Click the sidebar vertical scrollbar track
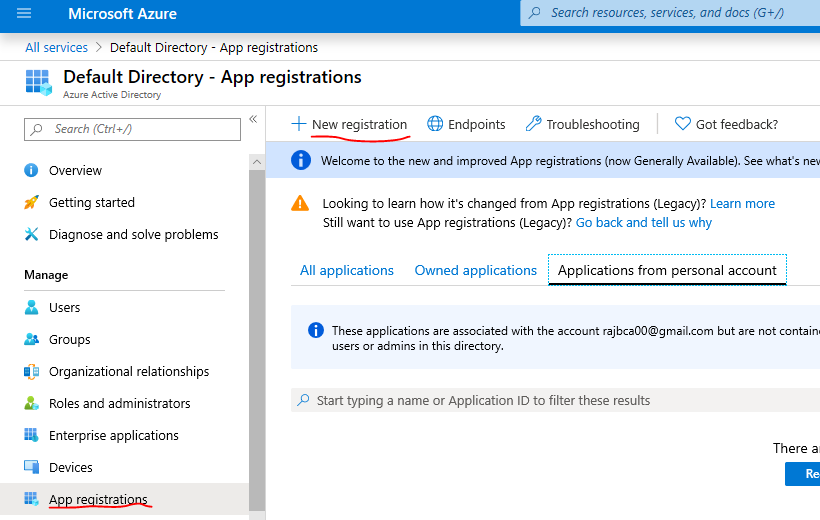Screen dimensions: 820x520 tap(257, 340)
